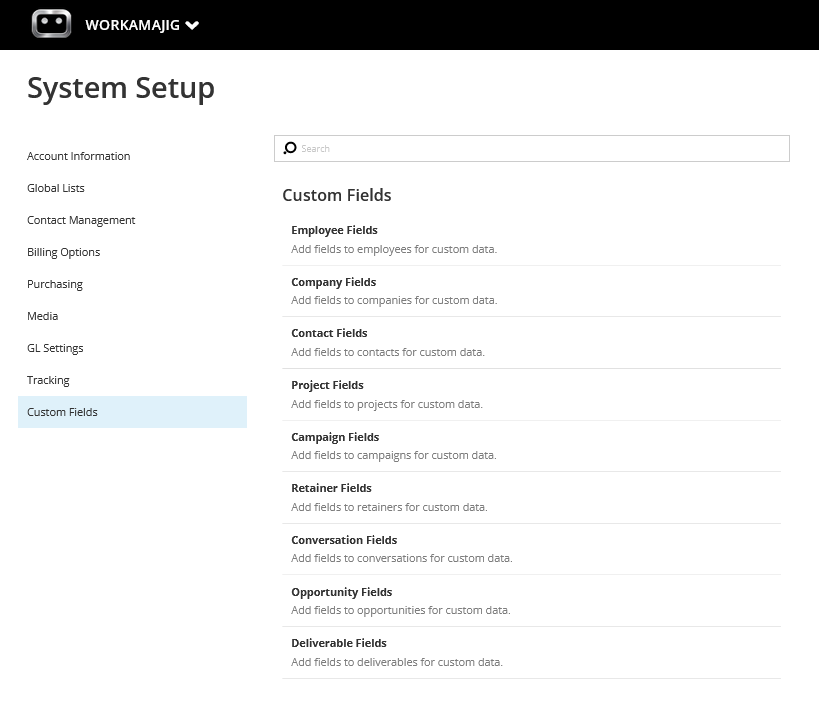
Task: Go to Billing Options
Action: coord(63,252)
